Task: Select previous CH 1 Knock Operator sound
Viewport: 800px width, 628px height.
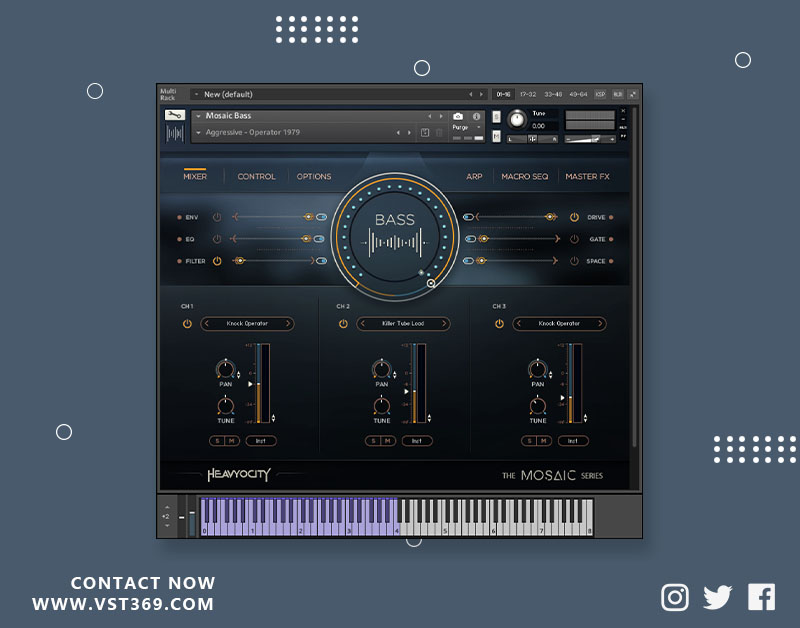Action: (207, 323)
